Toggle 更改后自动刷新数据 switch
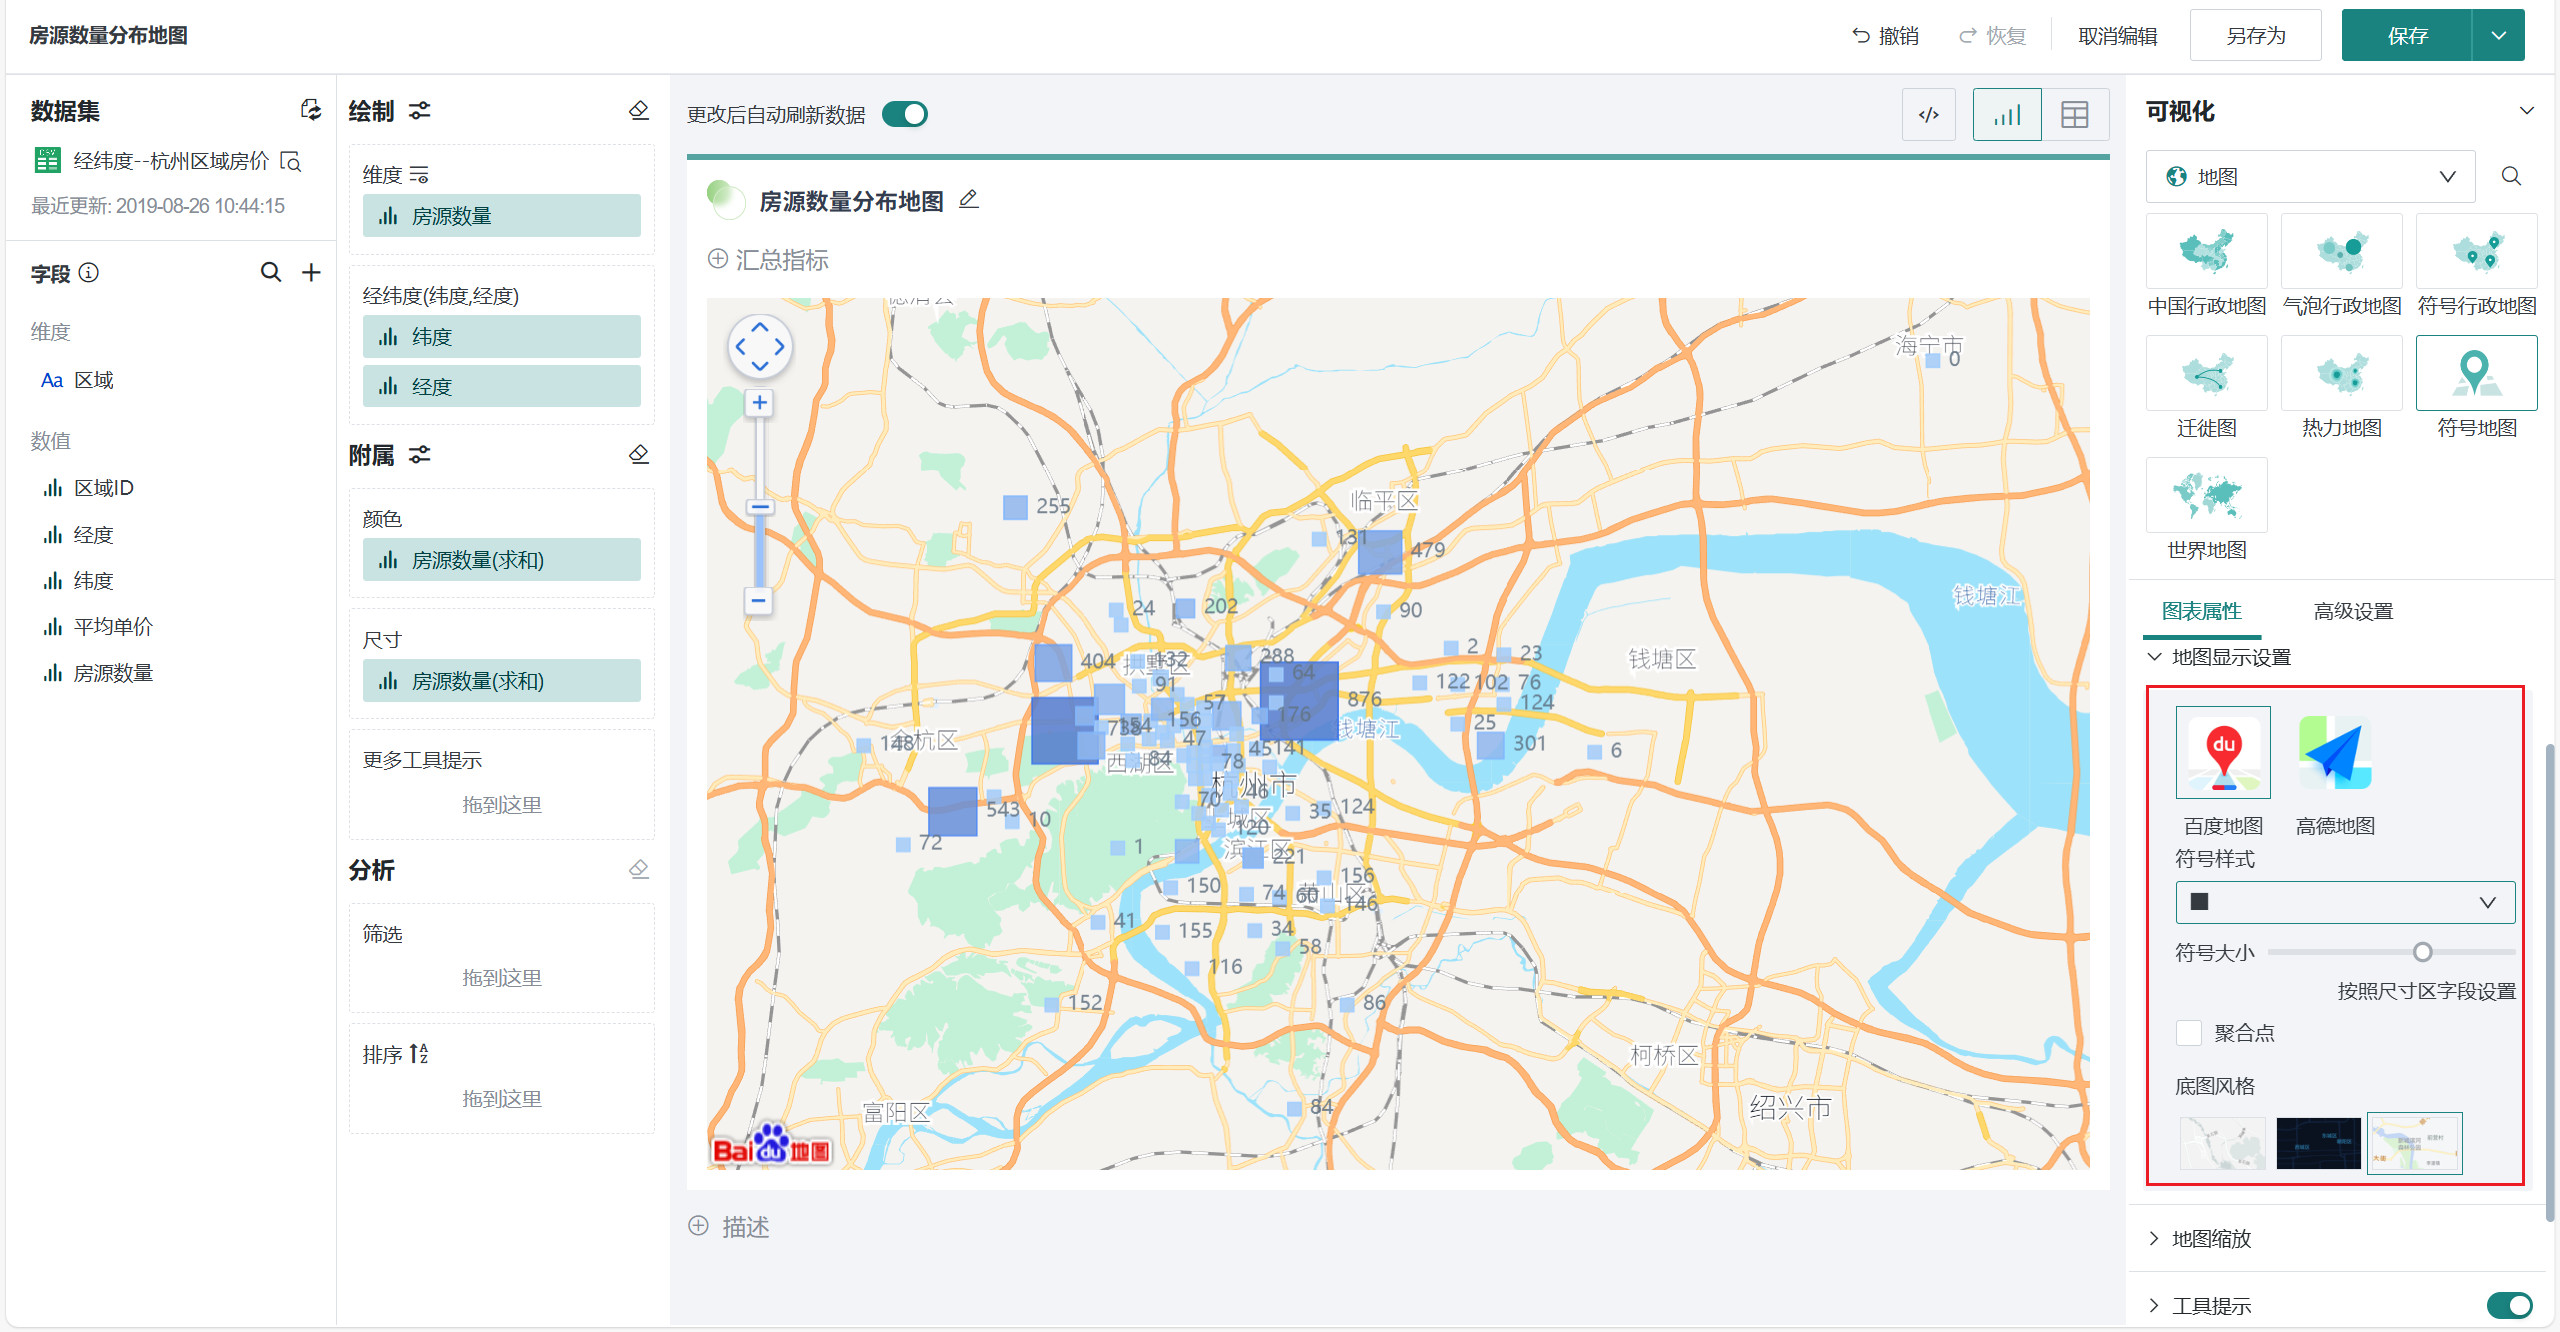Image resolution: width=2560 pixels, height=1332 pixels. (905, 114)
